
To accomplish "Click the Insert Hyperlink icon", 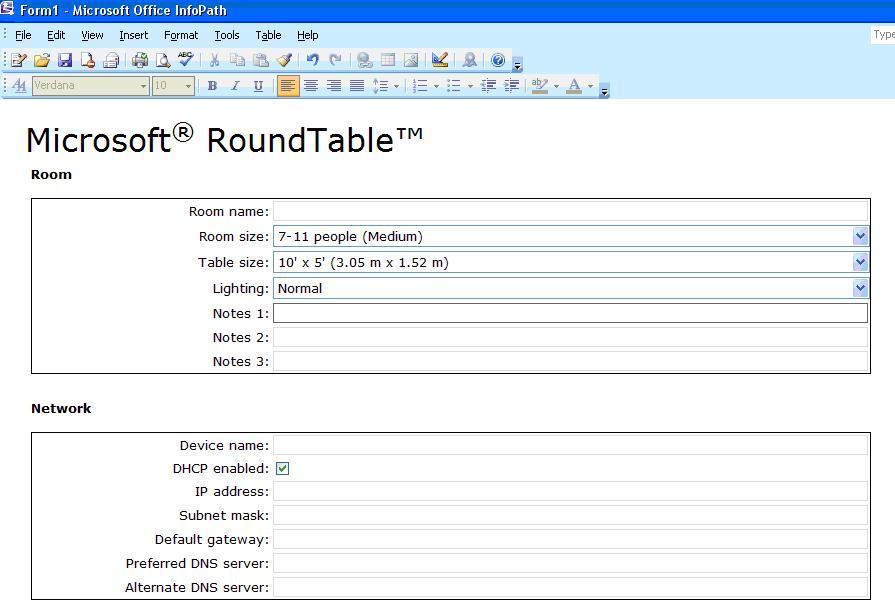I will [x=364, y=60].
